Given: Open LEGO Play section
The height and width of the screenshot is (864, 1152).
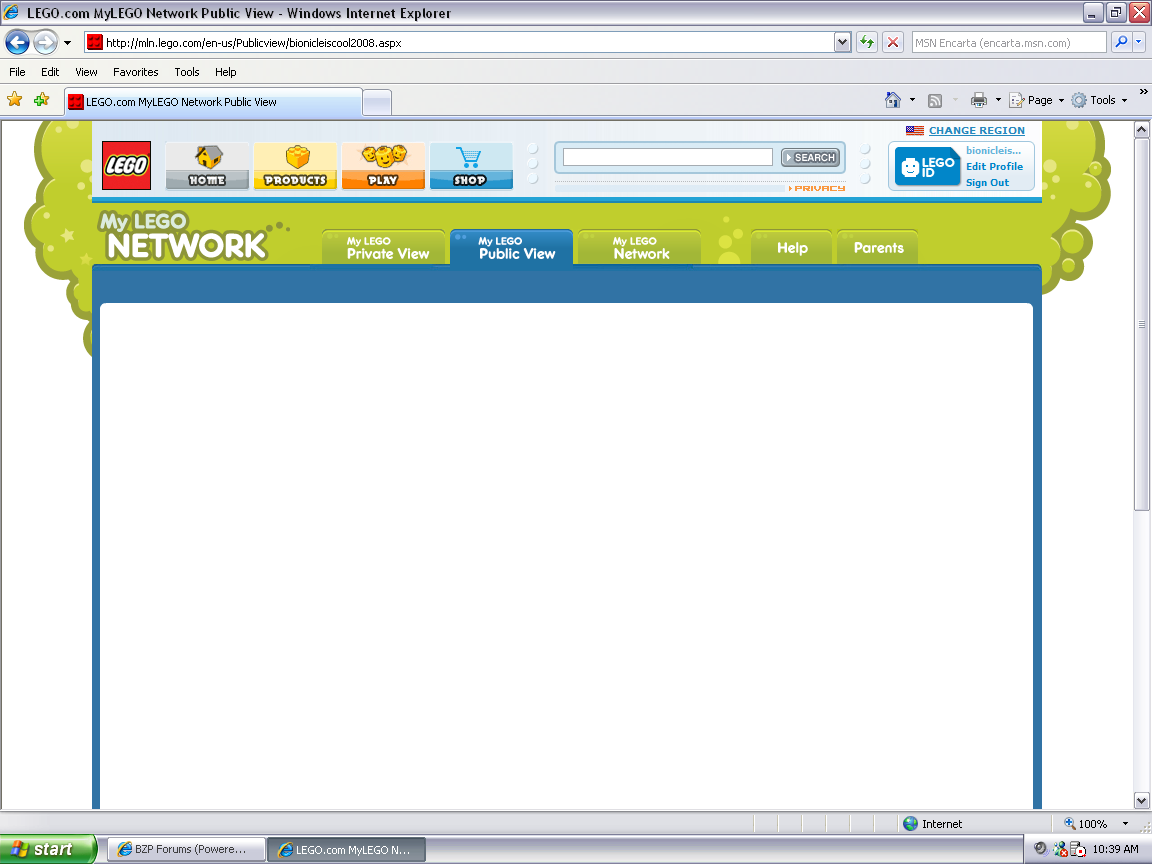Looking at the screenshot, I should (383, 166).
